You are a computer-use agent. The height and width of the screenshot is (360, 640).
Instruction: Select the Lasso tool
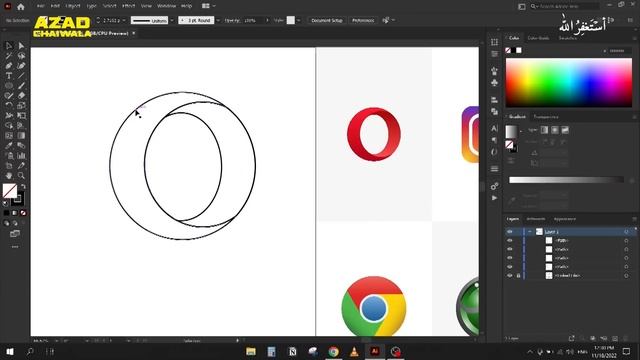pyautogui.click(x=21, y=56)
